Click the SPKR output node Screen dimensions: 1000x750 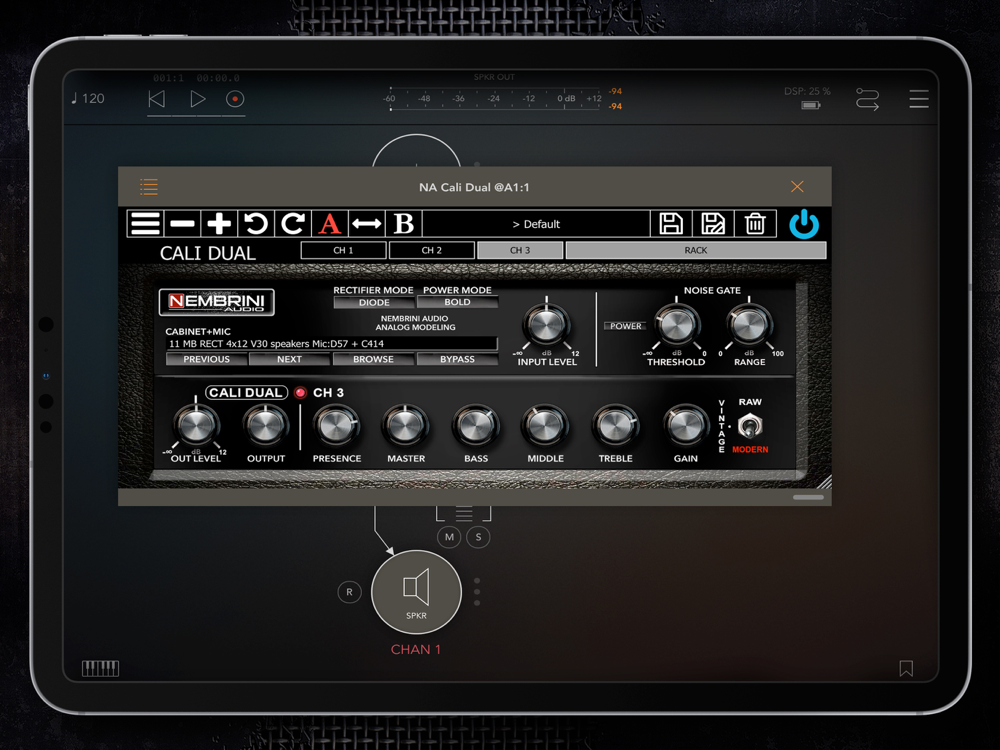(416, 592)
